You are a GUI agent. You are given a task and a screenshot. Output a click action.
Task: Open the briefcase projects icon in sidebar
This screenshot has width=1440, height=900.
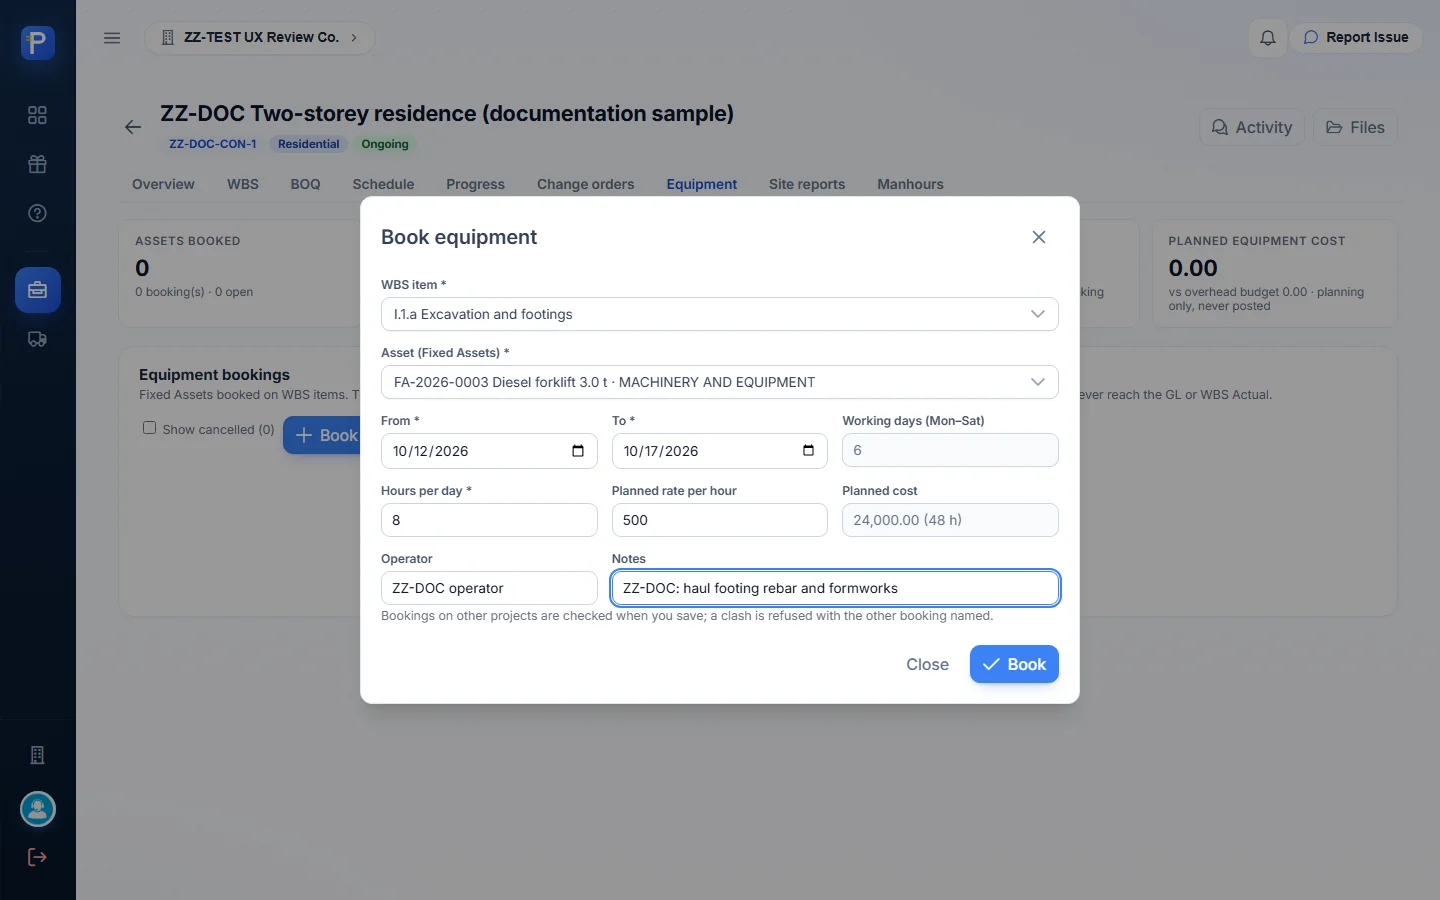click(38, 290)
